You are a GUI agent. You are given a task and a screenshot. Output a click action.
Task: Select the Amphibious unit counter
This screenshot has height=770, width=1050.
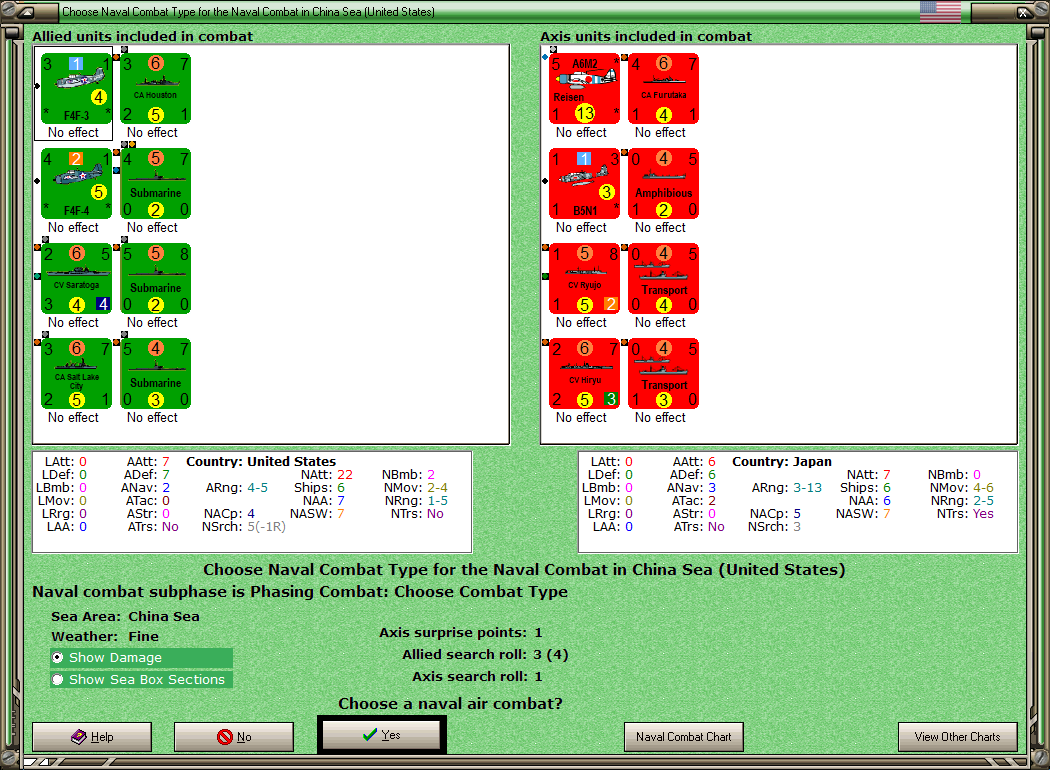click(x=664, y=183)
